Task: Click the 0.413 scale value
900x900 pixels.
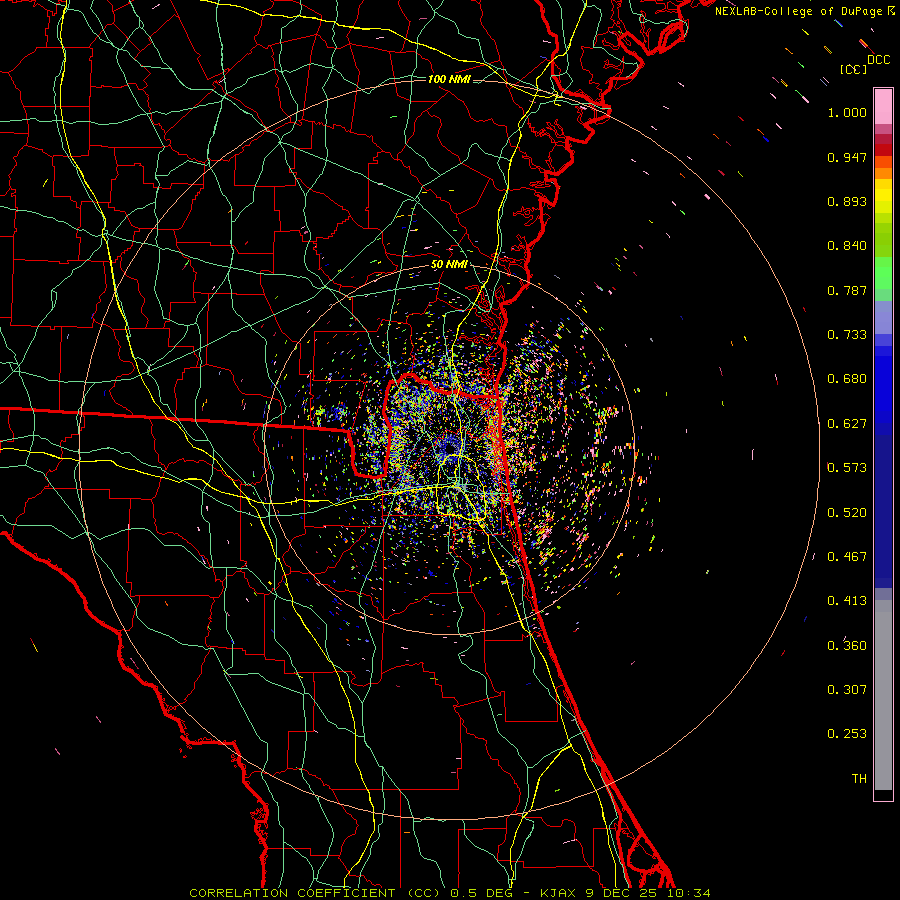Action: pos(847,601)
